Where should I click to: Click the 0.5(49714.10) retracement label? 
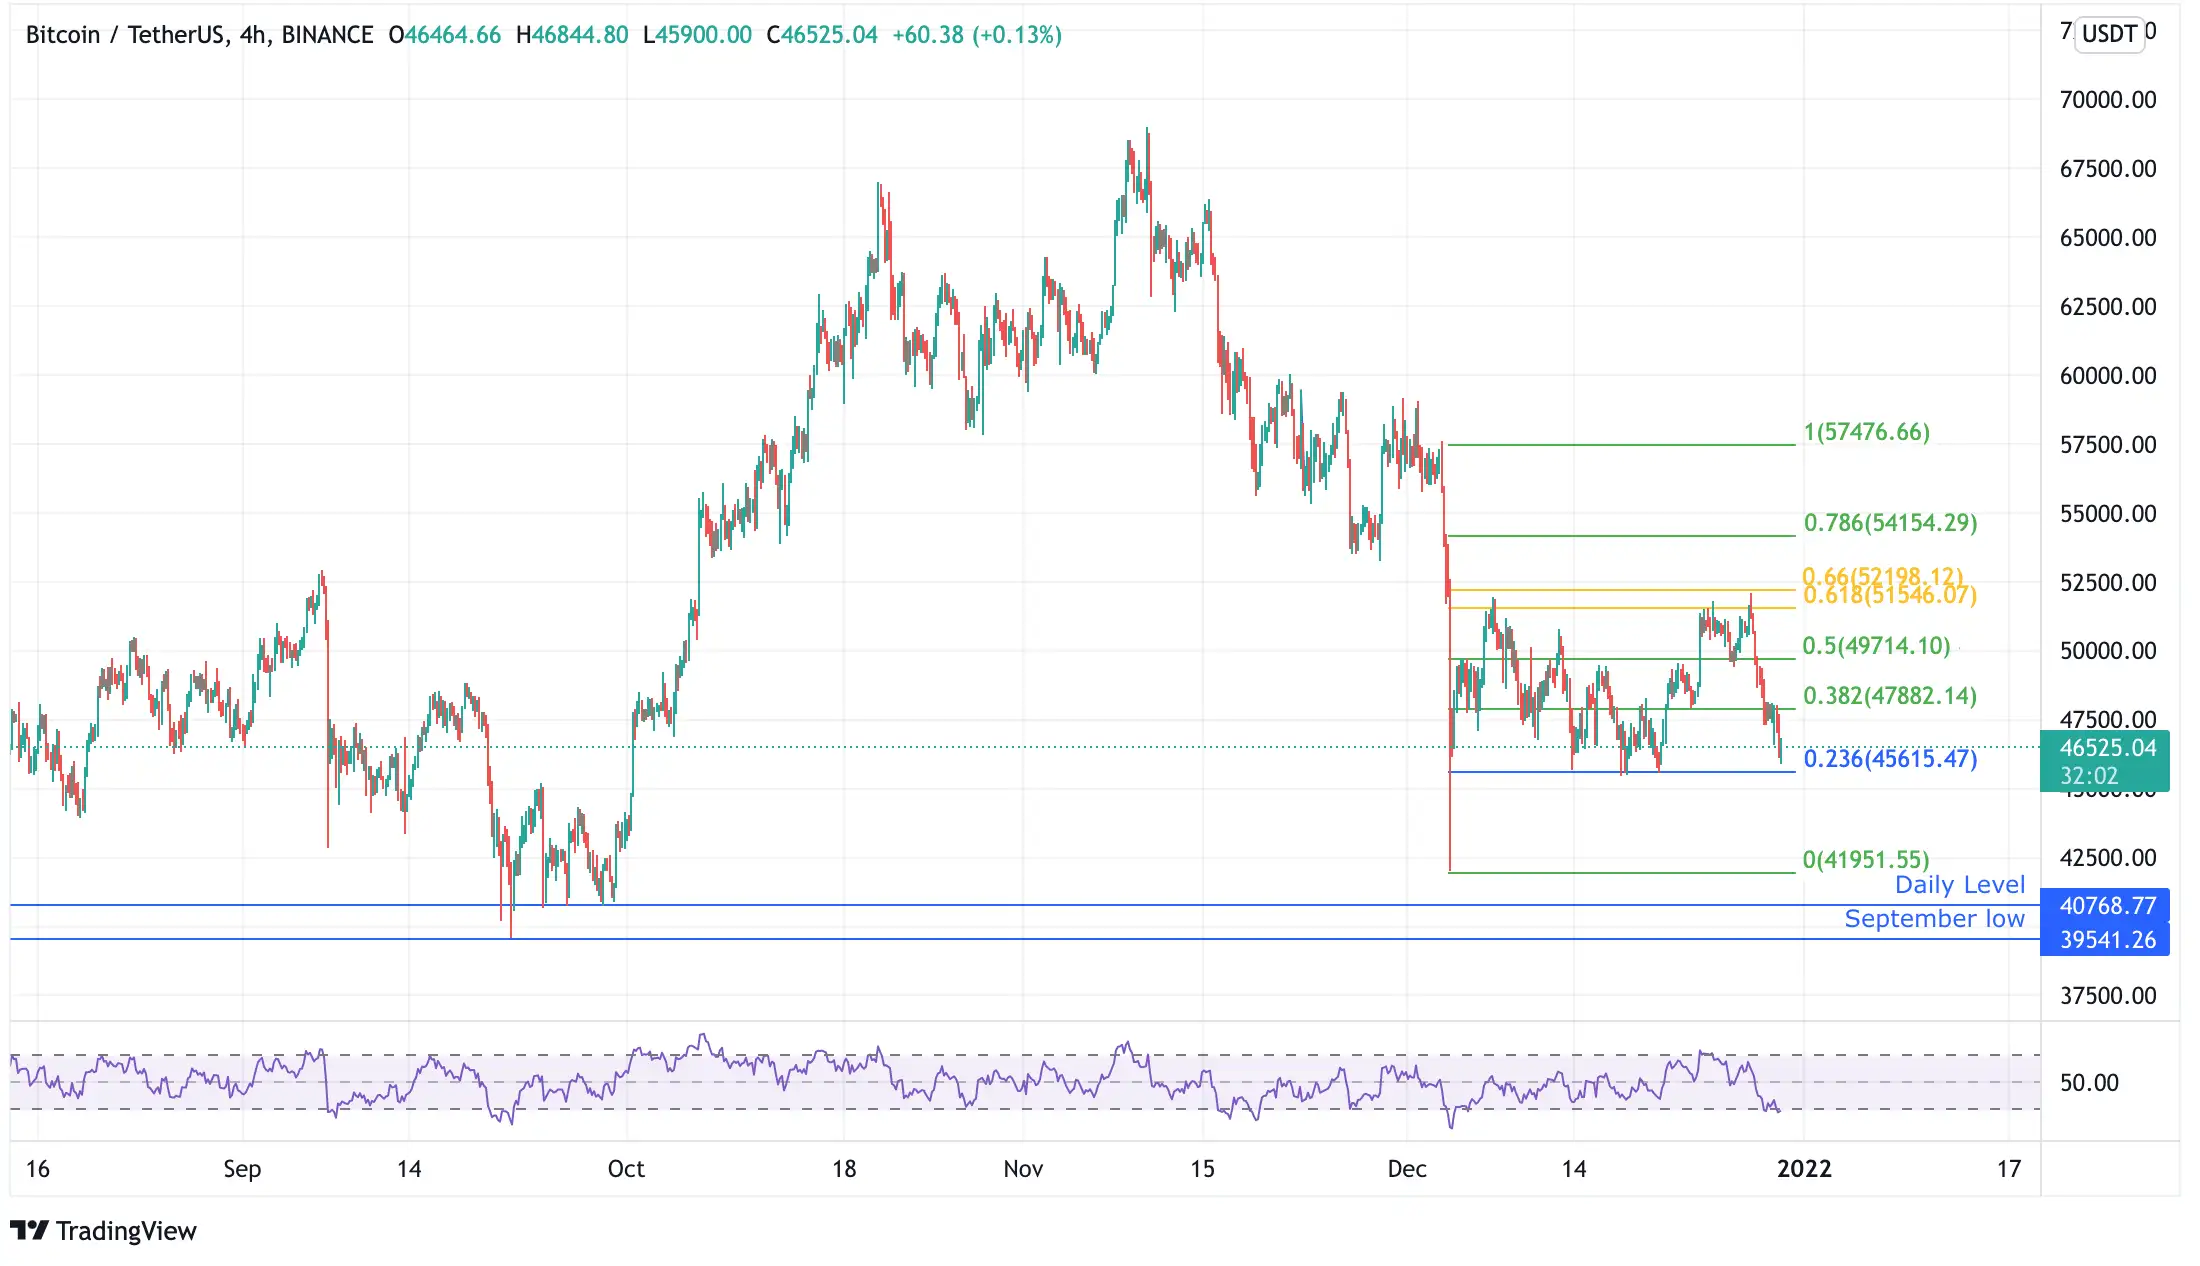pos(1876,646)
